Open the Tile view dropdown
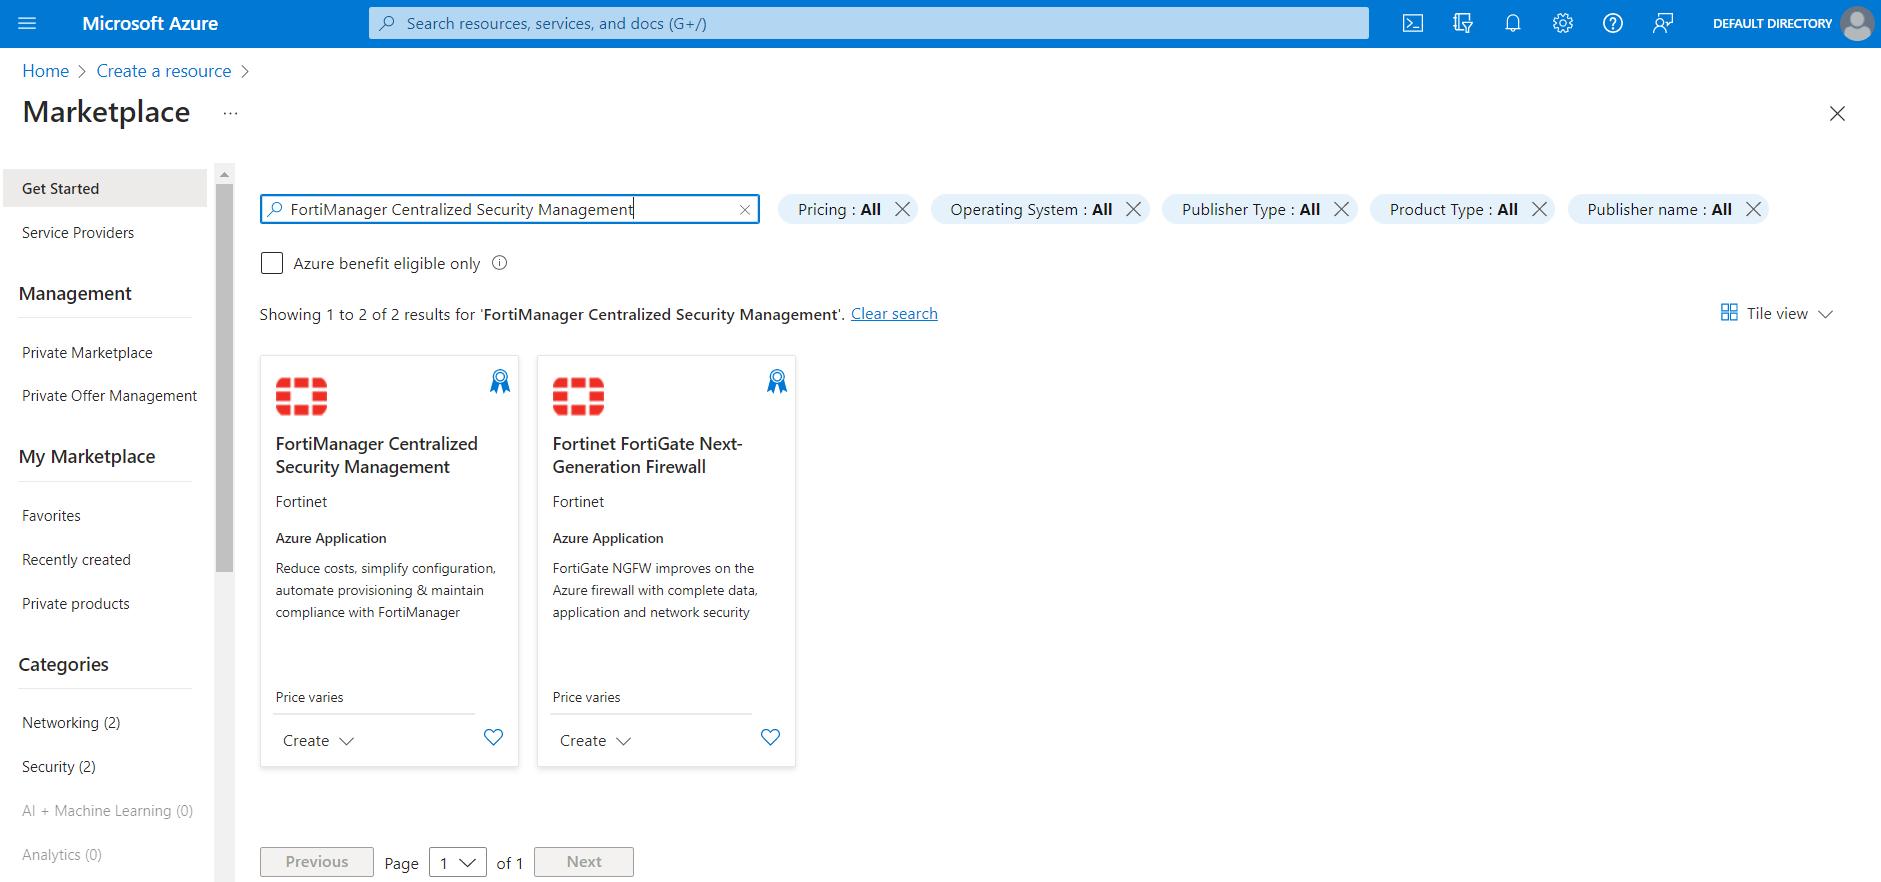This screenshot has height=882, width=1881. (x=1777, y=314)
